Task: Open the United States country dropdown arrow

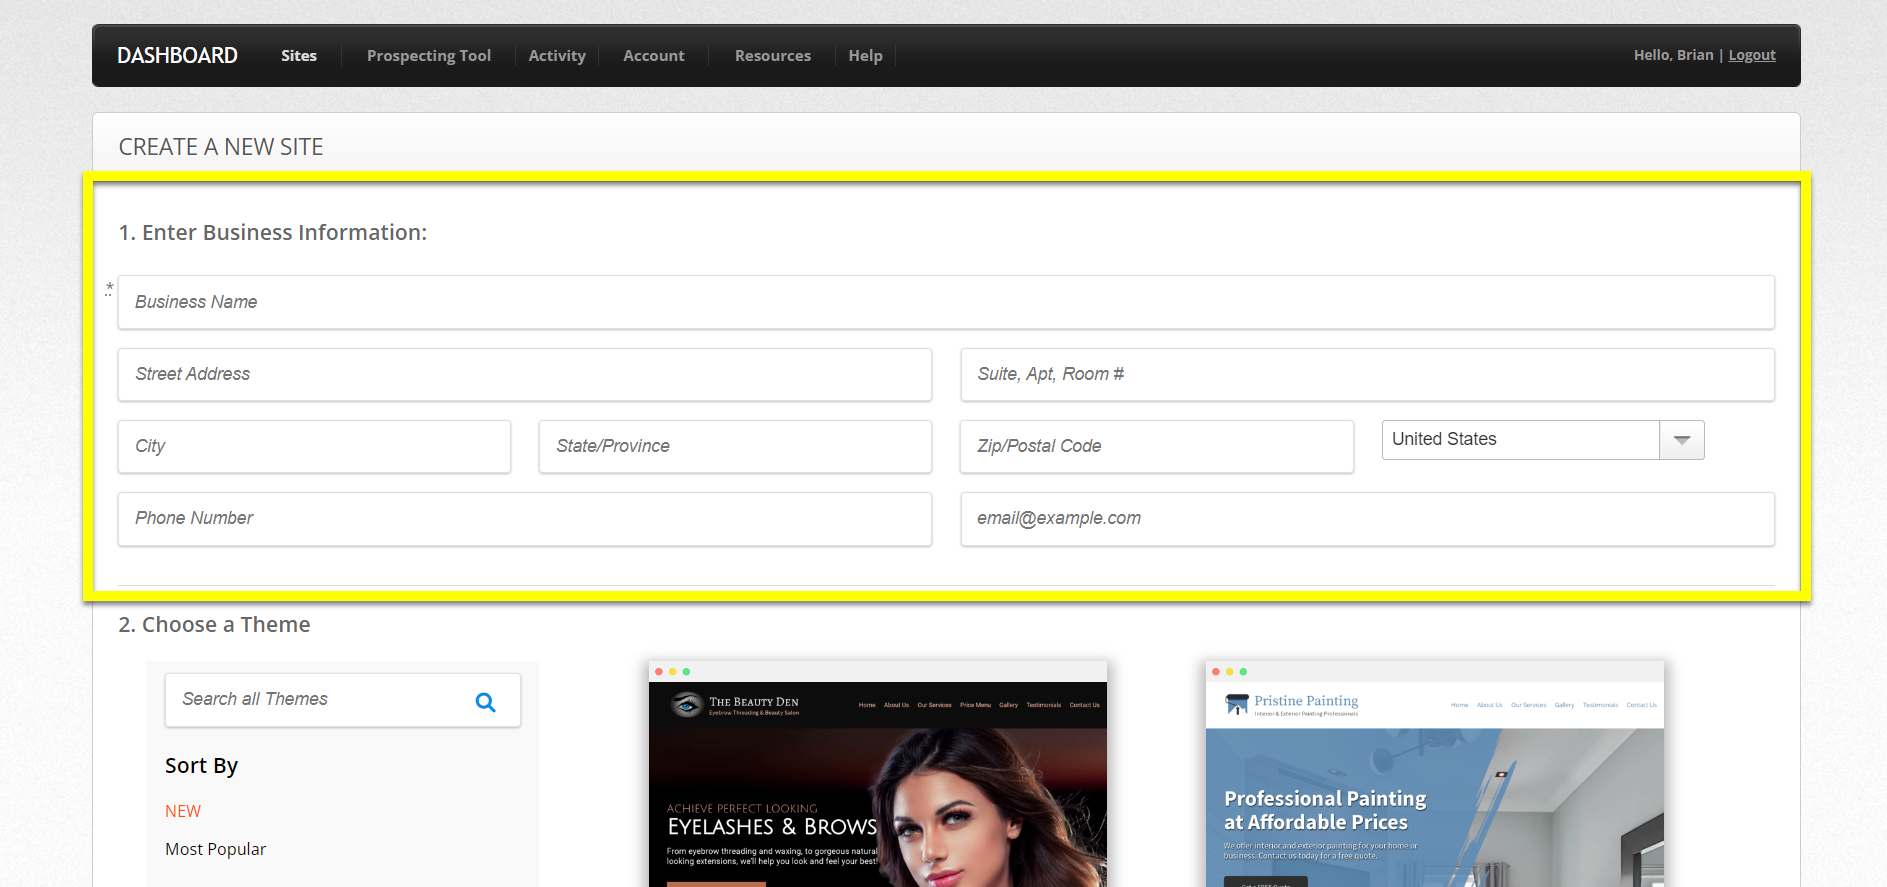Action: tap(1682, 440)
